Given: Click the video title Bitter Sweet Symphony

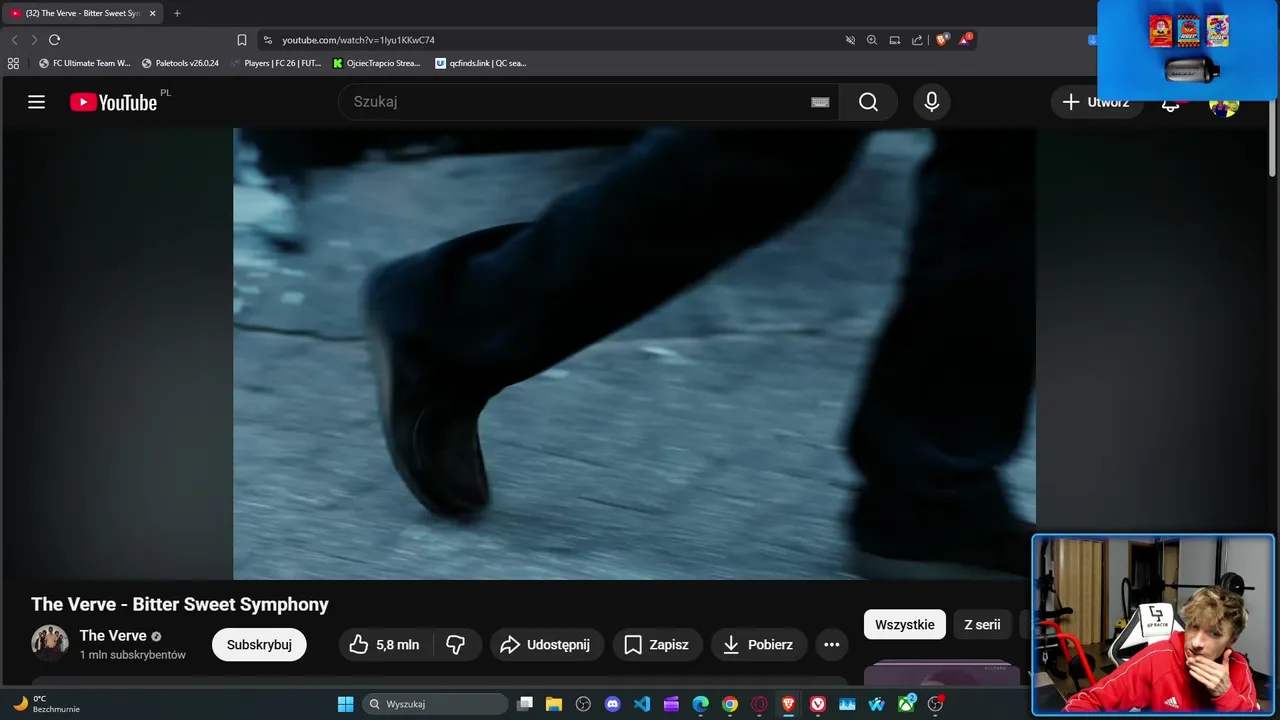Looking at the screenshot, I should 180,604.
